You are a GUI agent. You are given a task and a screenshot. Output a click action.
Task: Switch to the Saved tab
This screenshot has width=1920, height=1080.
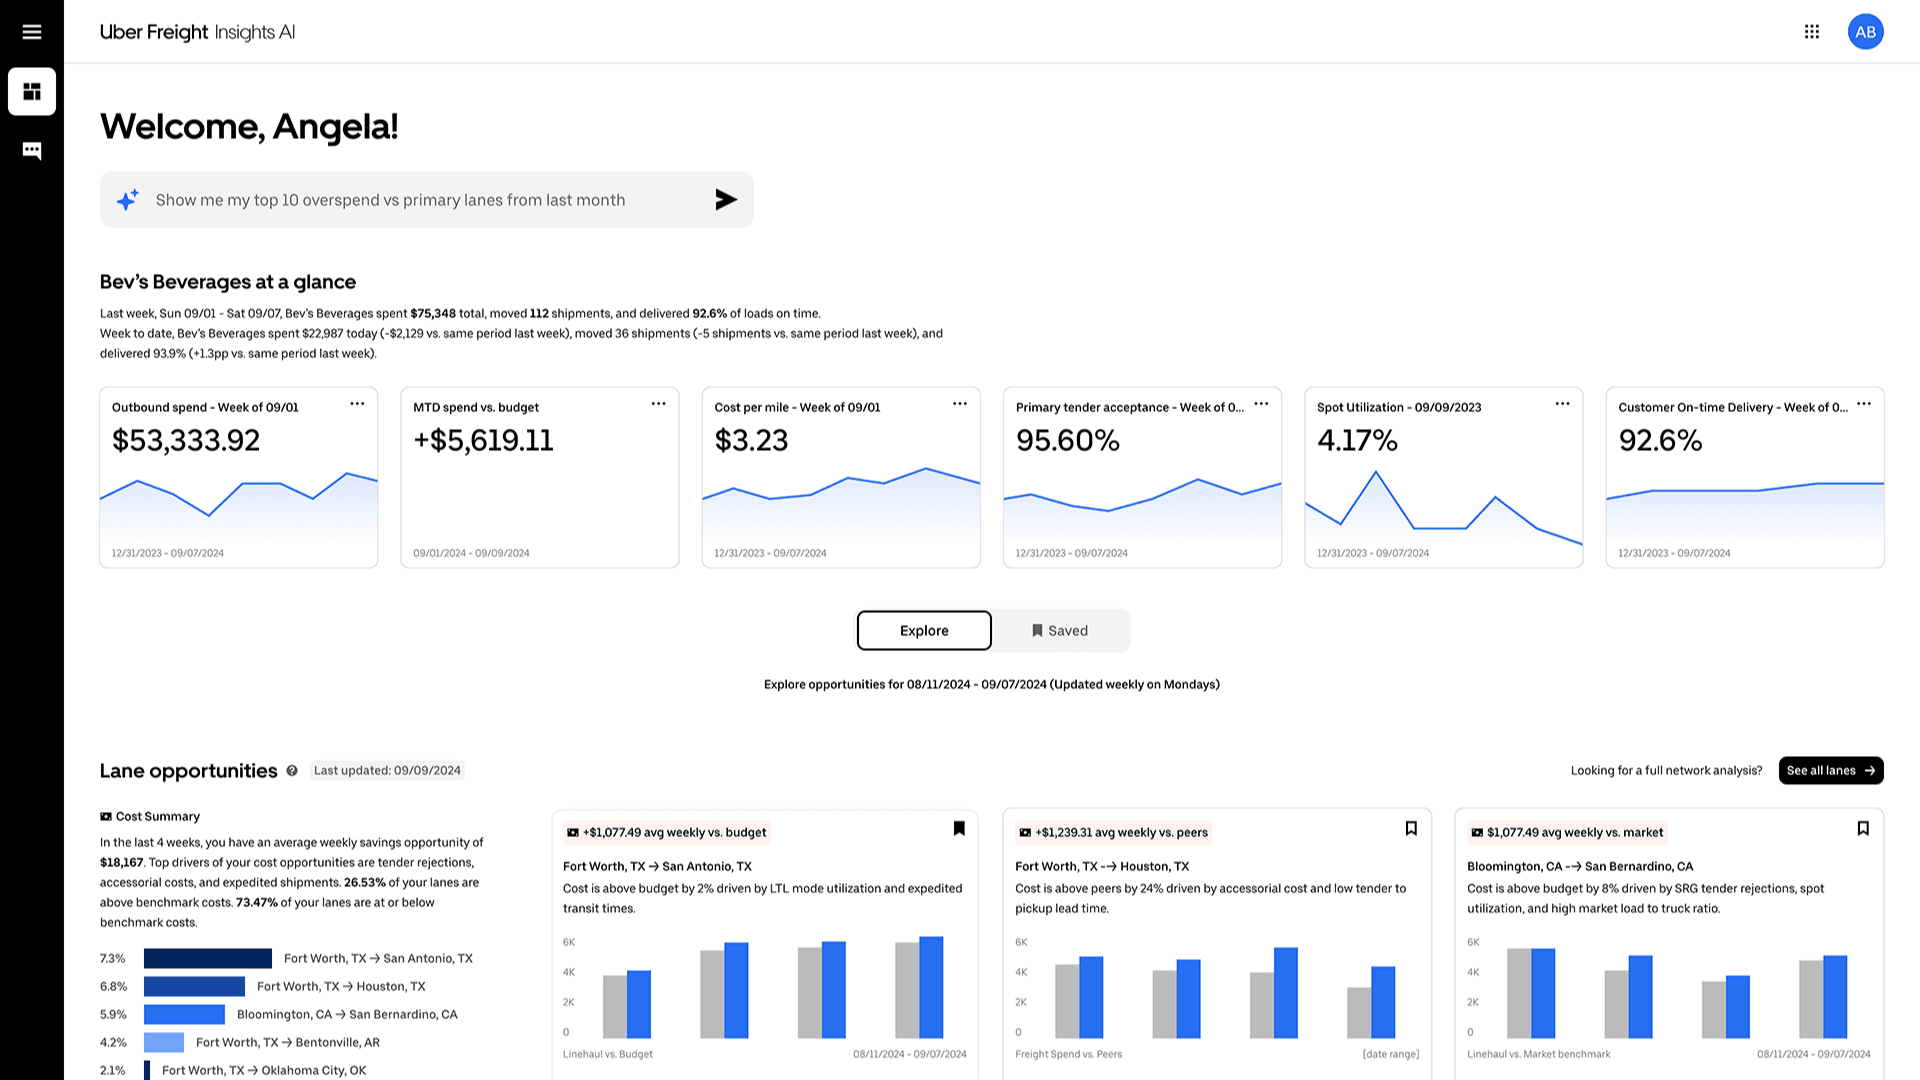[x=1060, y=631]
